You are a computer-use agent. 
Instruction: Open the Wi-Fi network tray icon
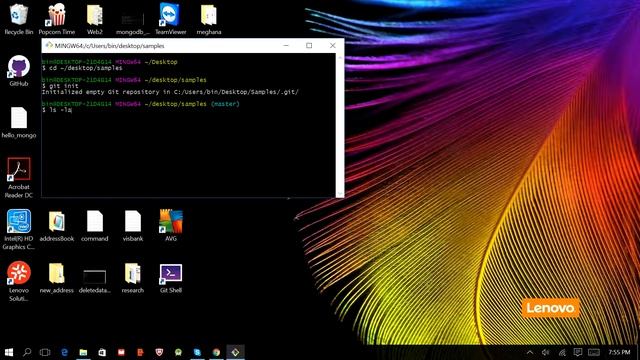(562, 352)
